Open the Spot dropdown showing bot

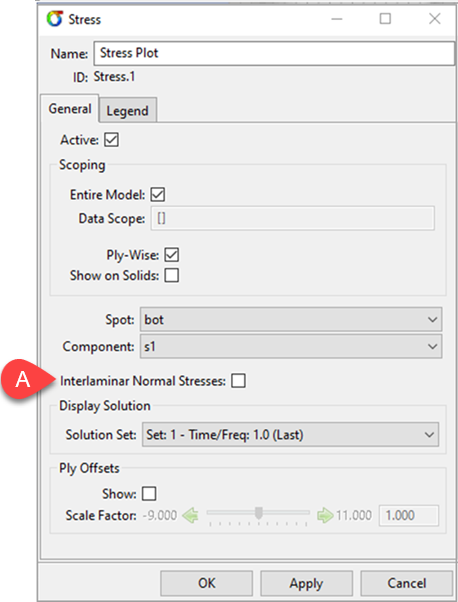[x=291, y=319]
